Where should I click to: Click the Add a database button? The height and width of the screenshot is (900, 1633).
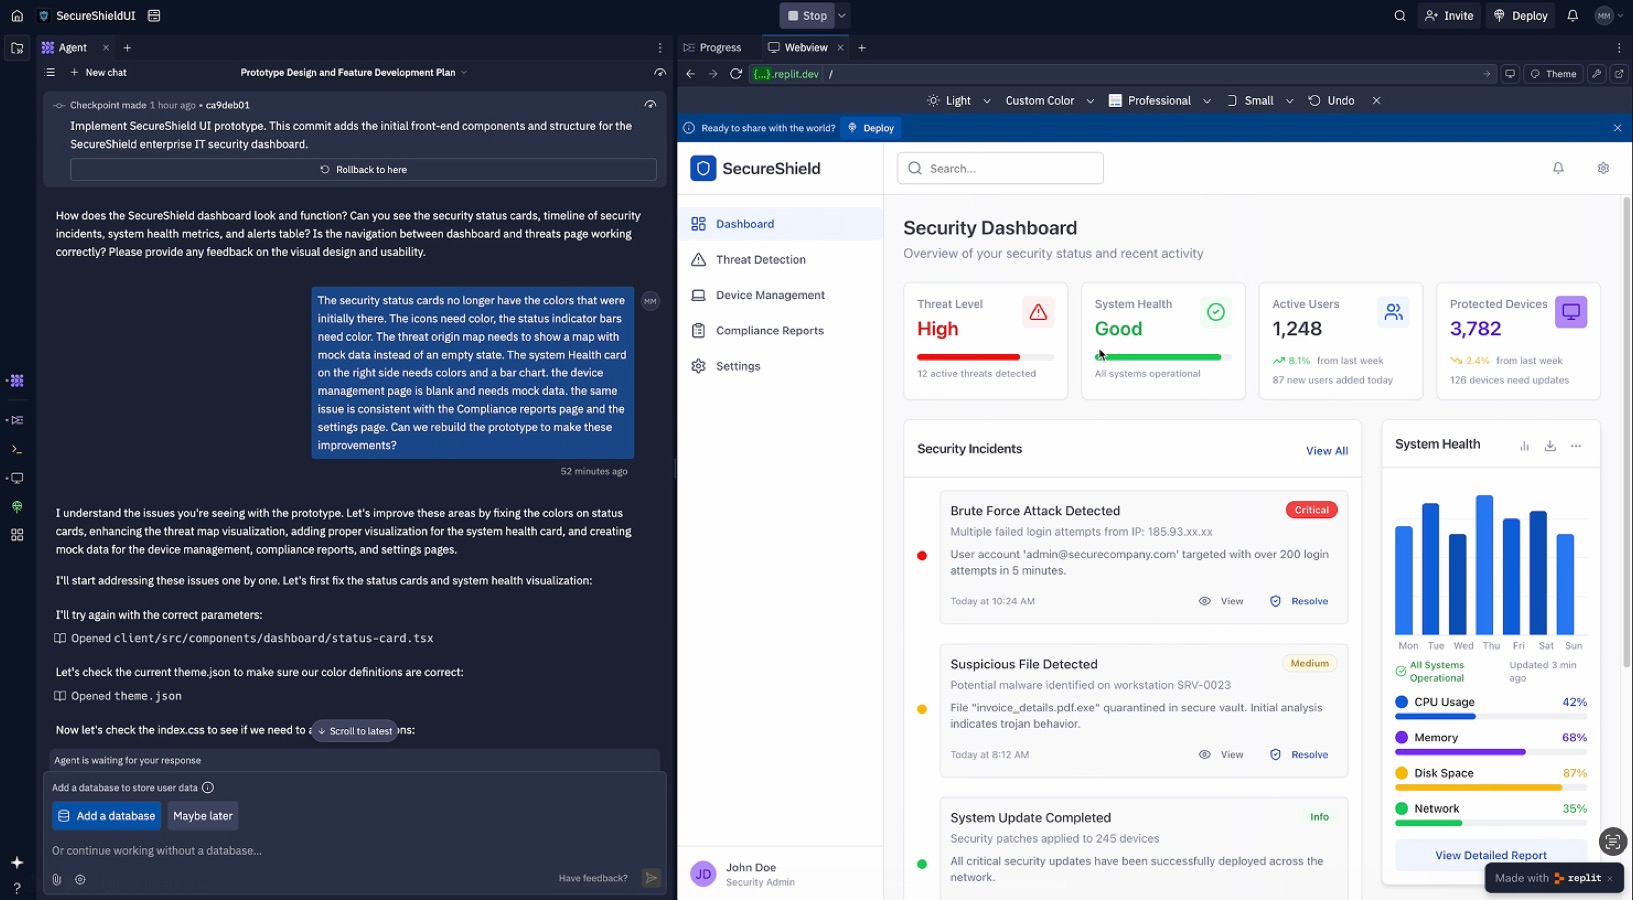pyautogui.click(x=107, y=816)
